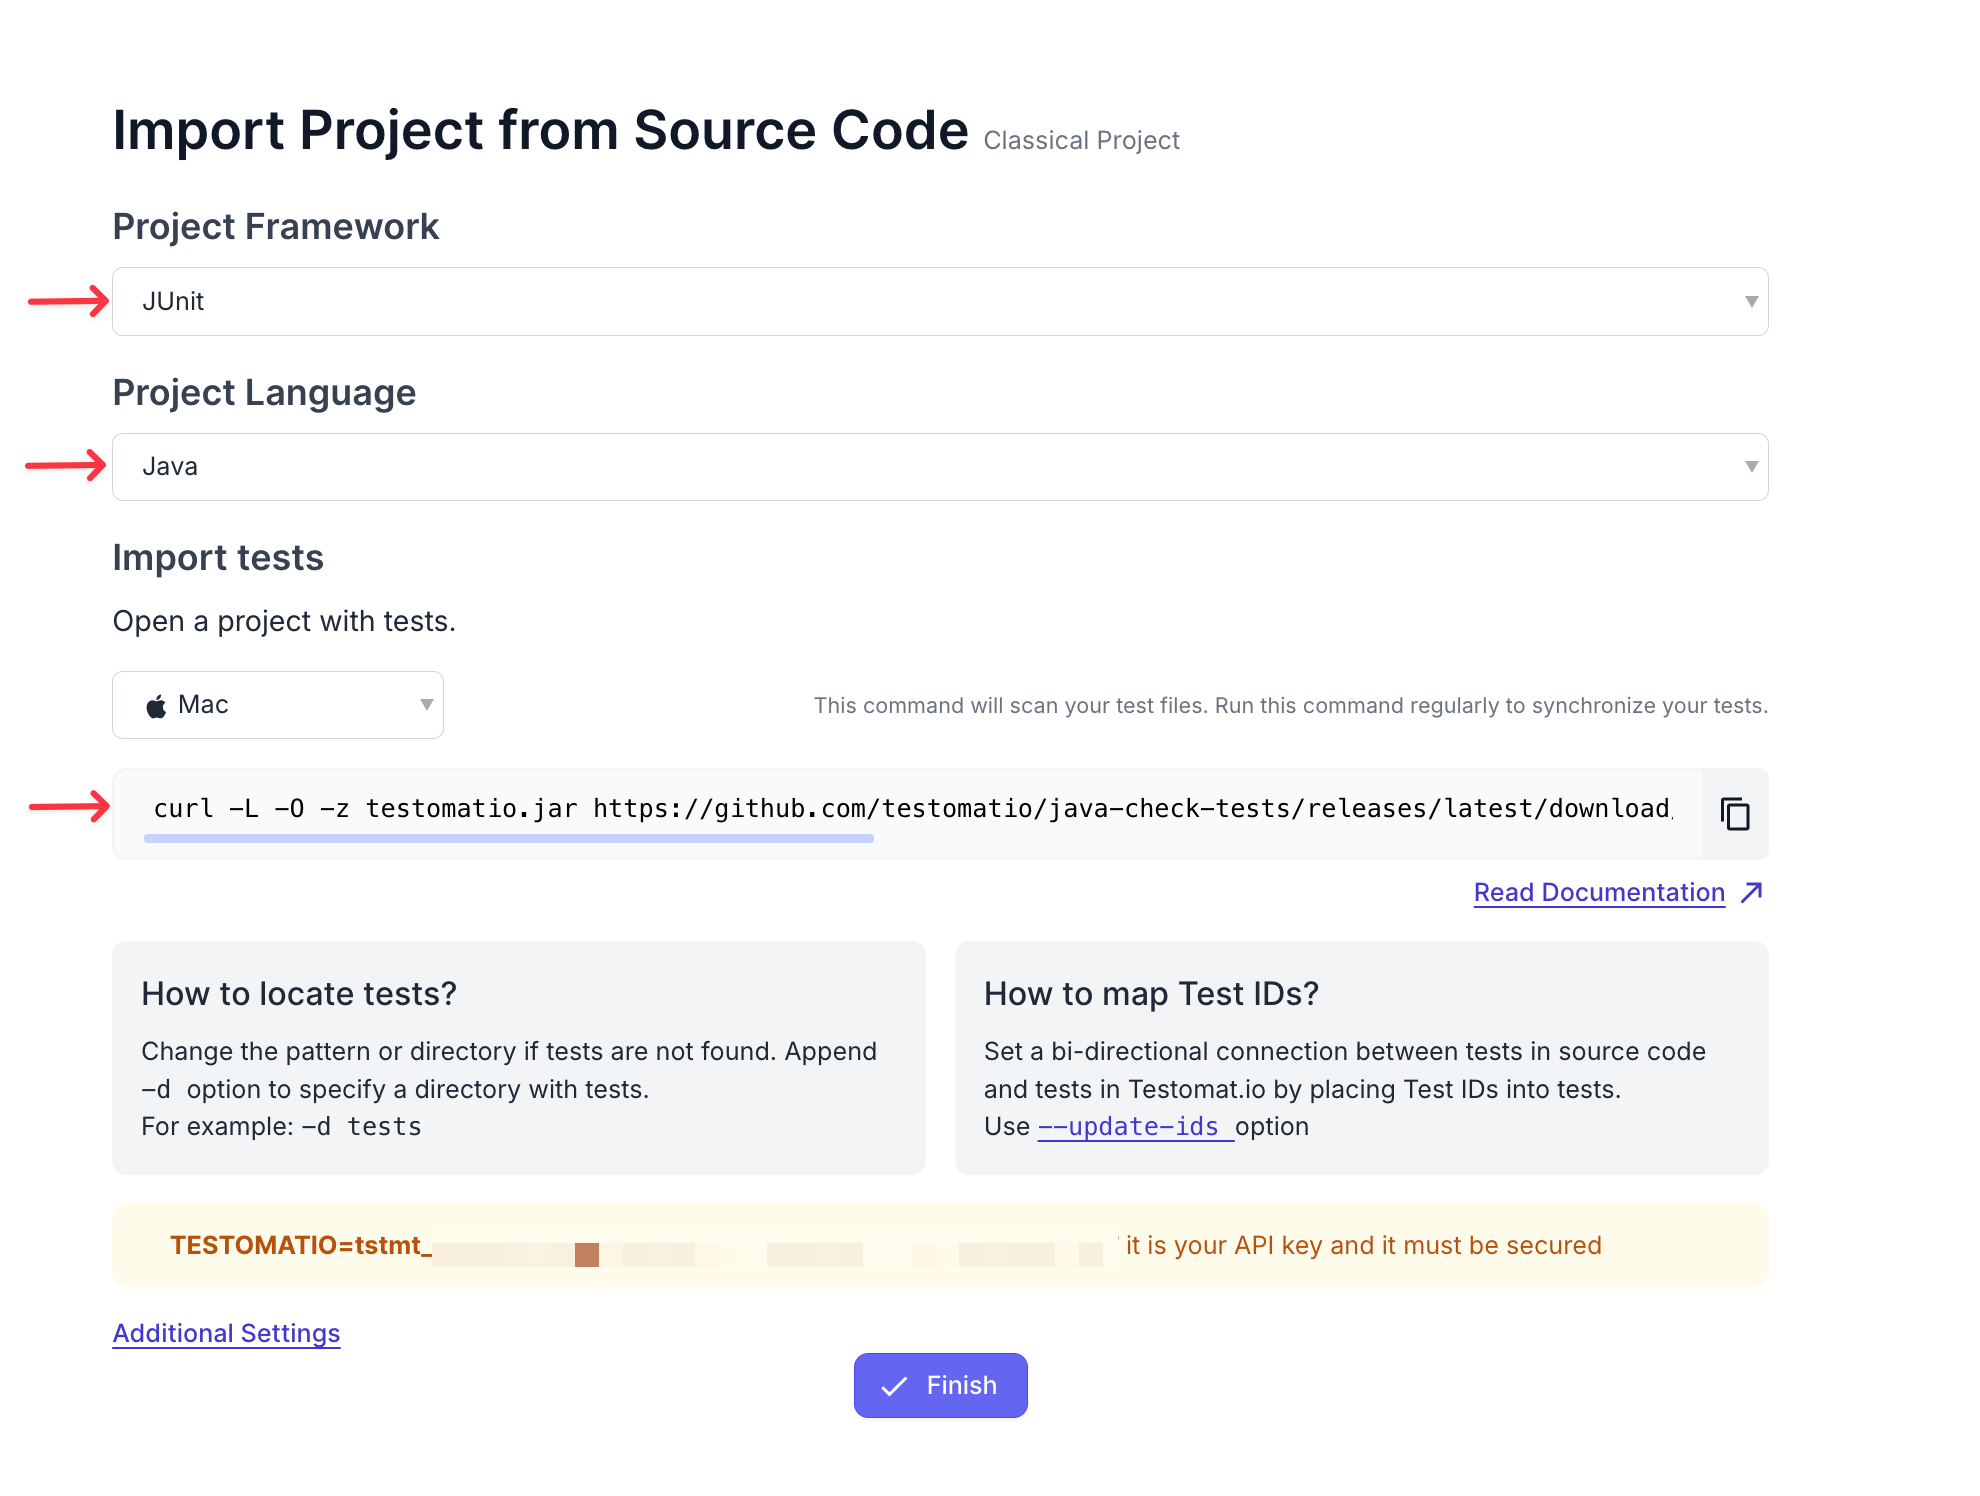Click inside the curl command text box
This screenshot has height=1496, width=1980.
910,808
